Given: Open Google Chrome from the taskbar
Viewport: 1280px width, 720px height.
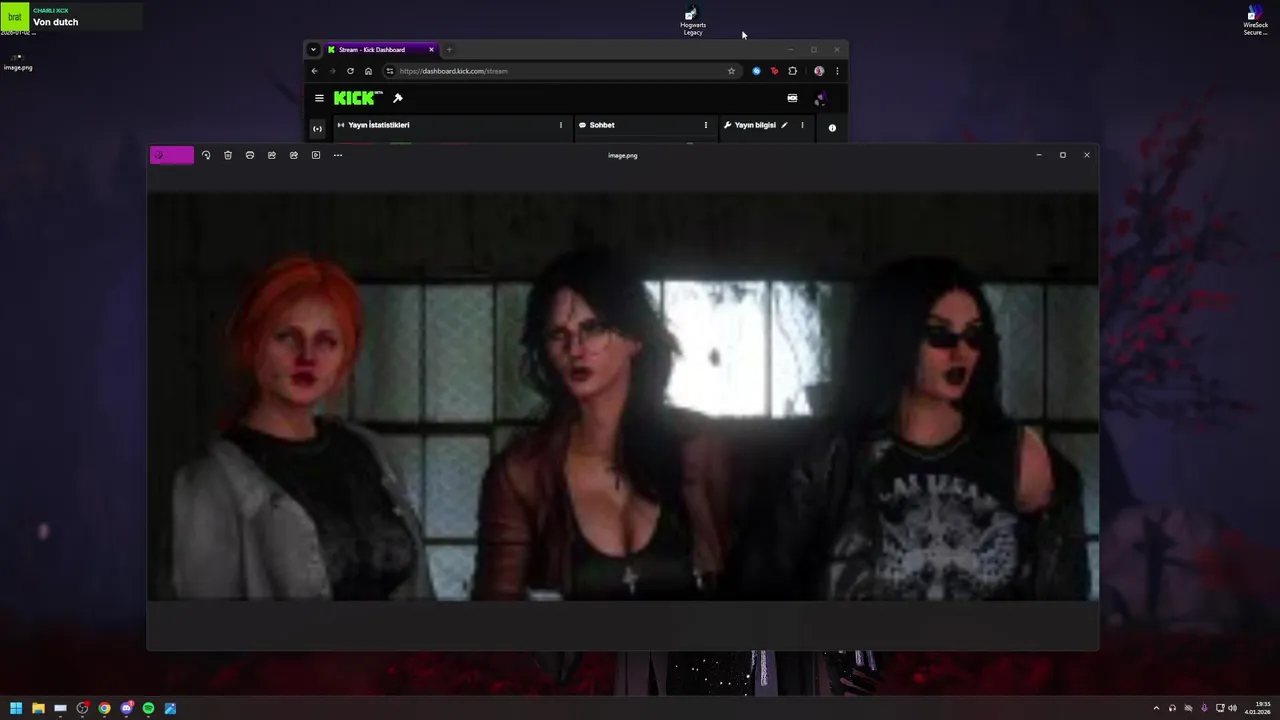Looking at the screenshot, I should pos(104,708).
